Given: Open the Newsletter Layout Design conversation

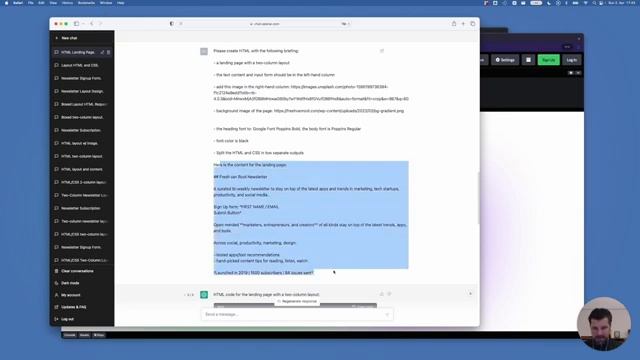Looking at the screenshot, I should pyautogui.click(x=82, y=91).
